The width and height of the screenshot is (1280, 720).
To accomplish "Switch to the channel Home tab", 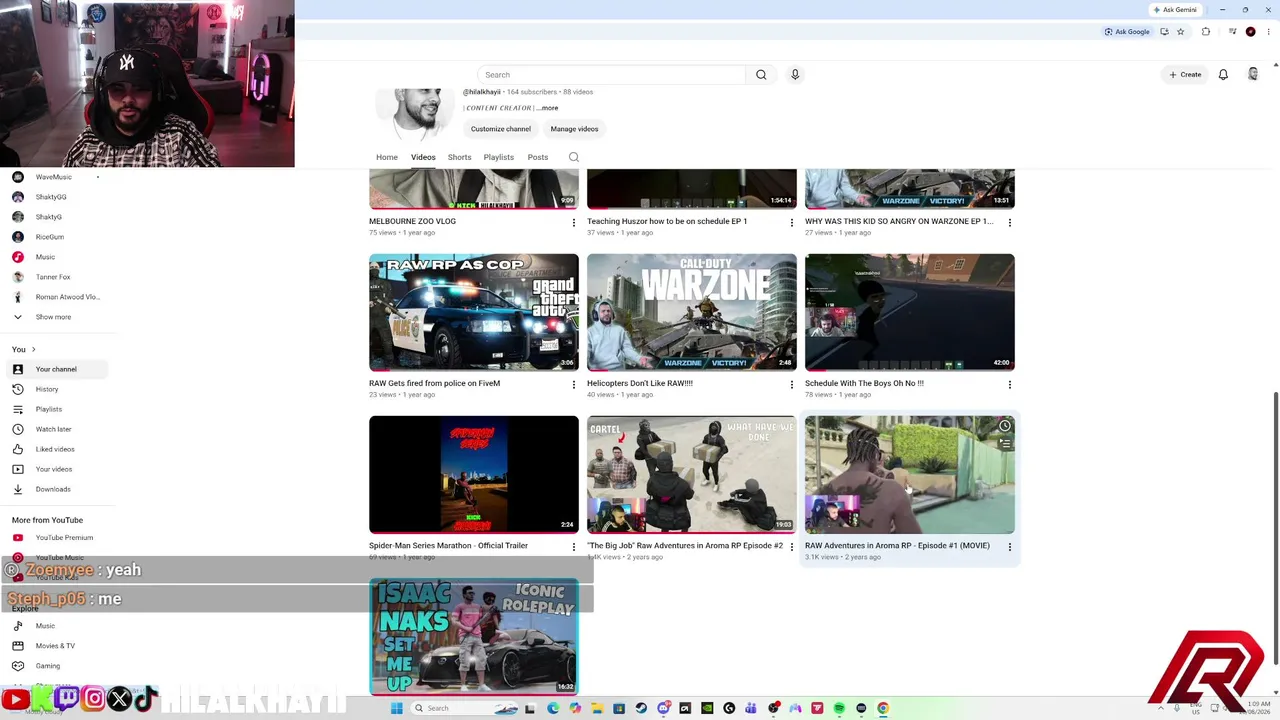I will tap(387, 157).
